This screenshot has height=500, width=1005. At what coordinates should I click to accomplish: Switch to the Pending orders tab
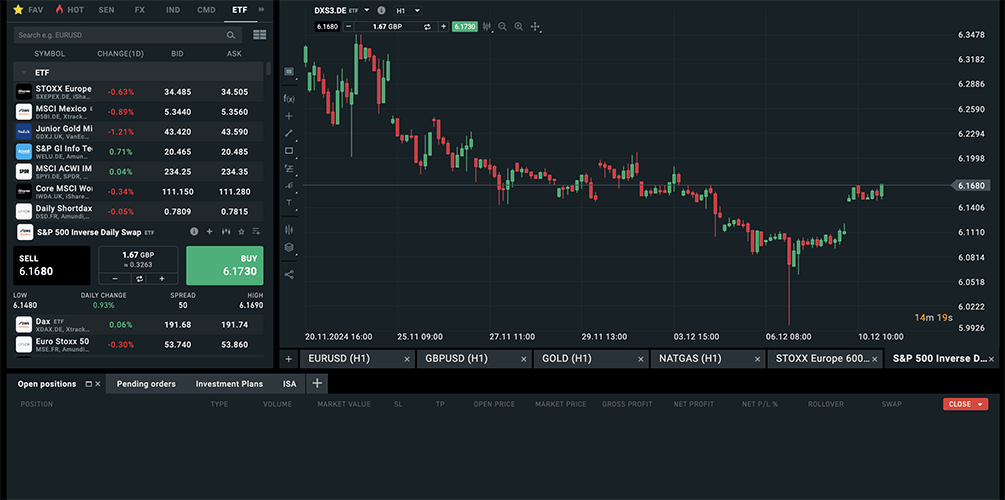pos(146,383)
